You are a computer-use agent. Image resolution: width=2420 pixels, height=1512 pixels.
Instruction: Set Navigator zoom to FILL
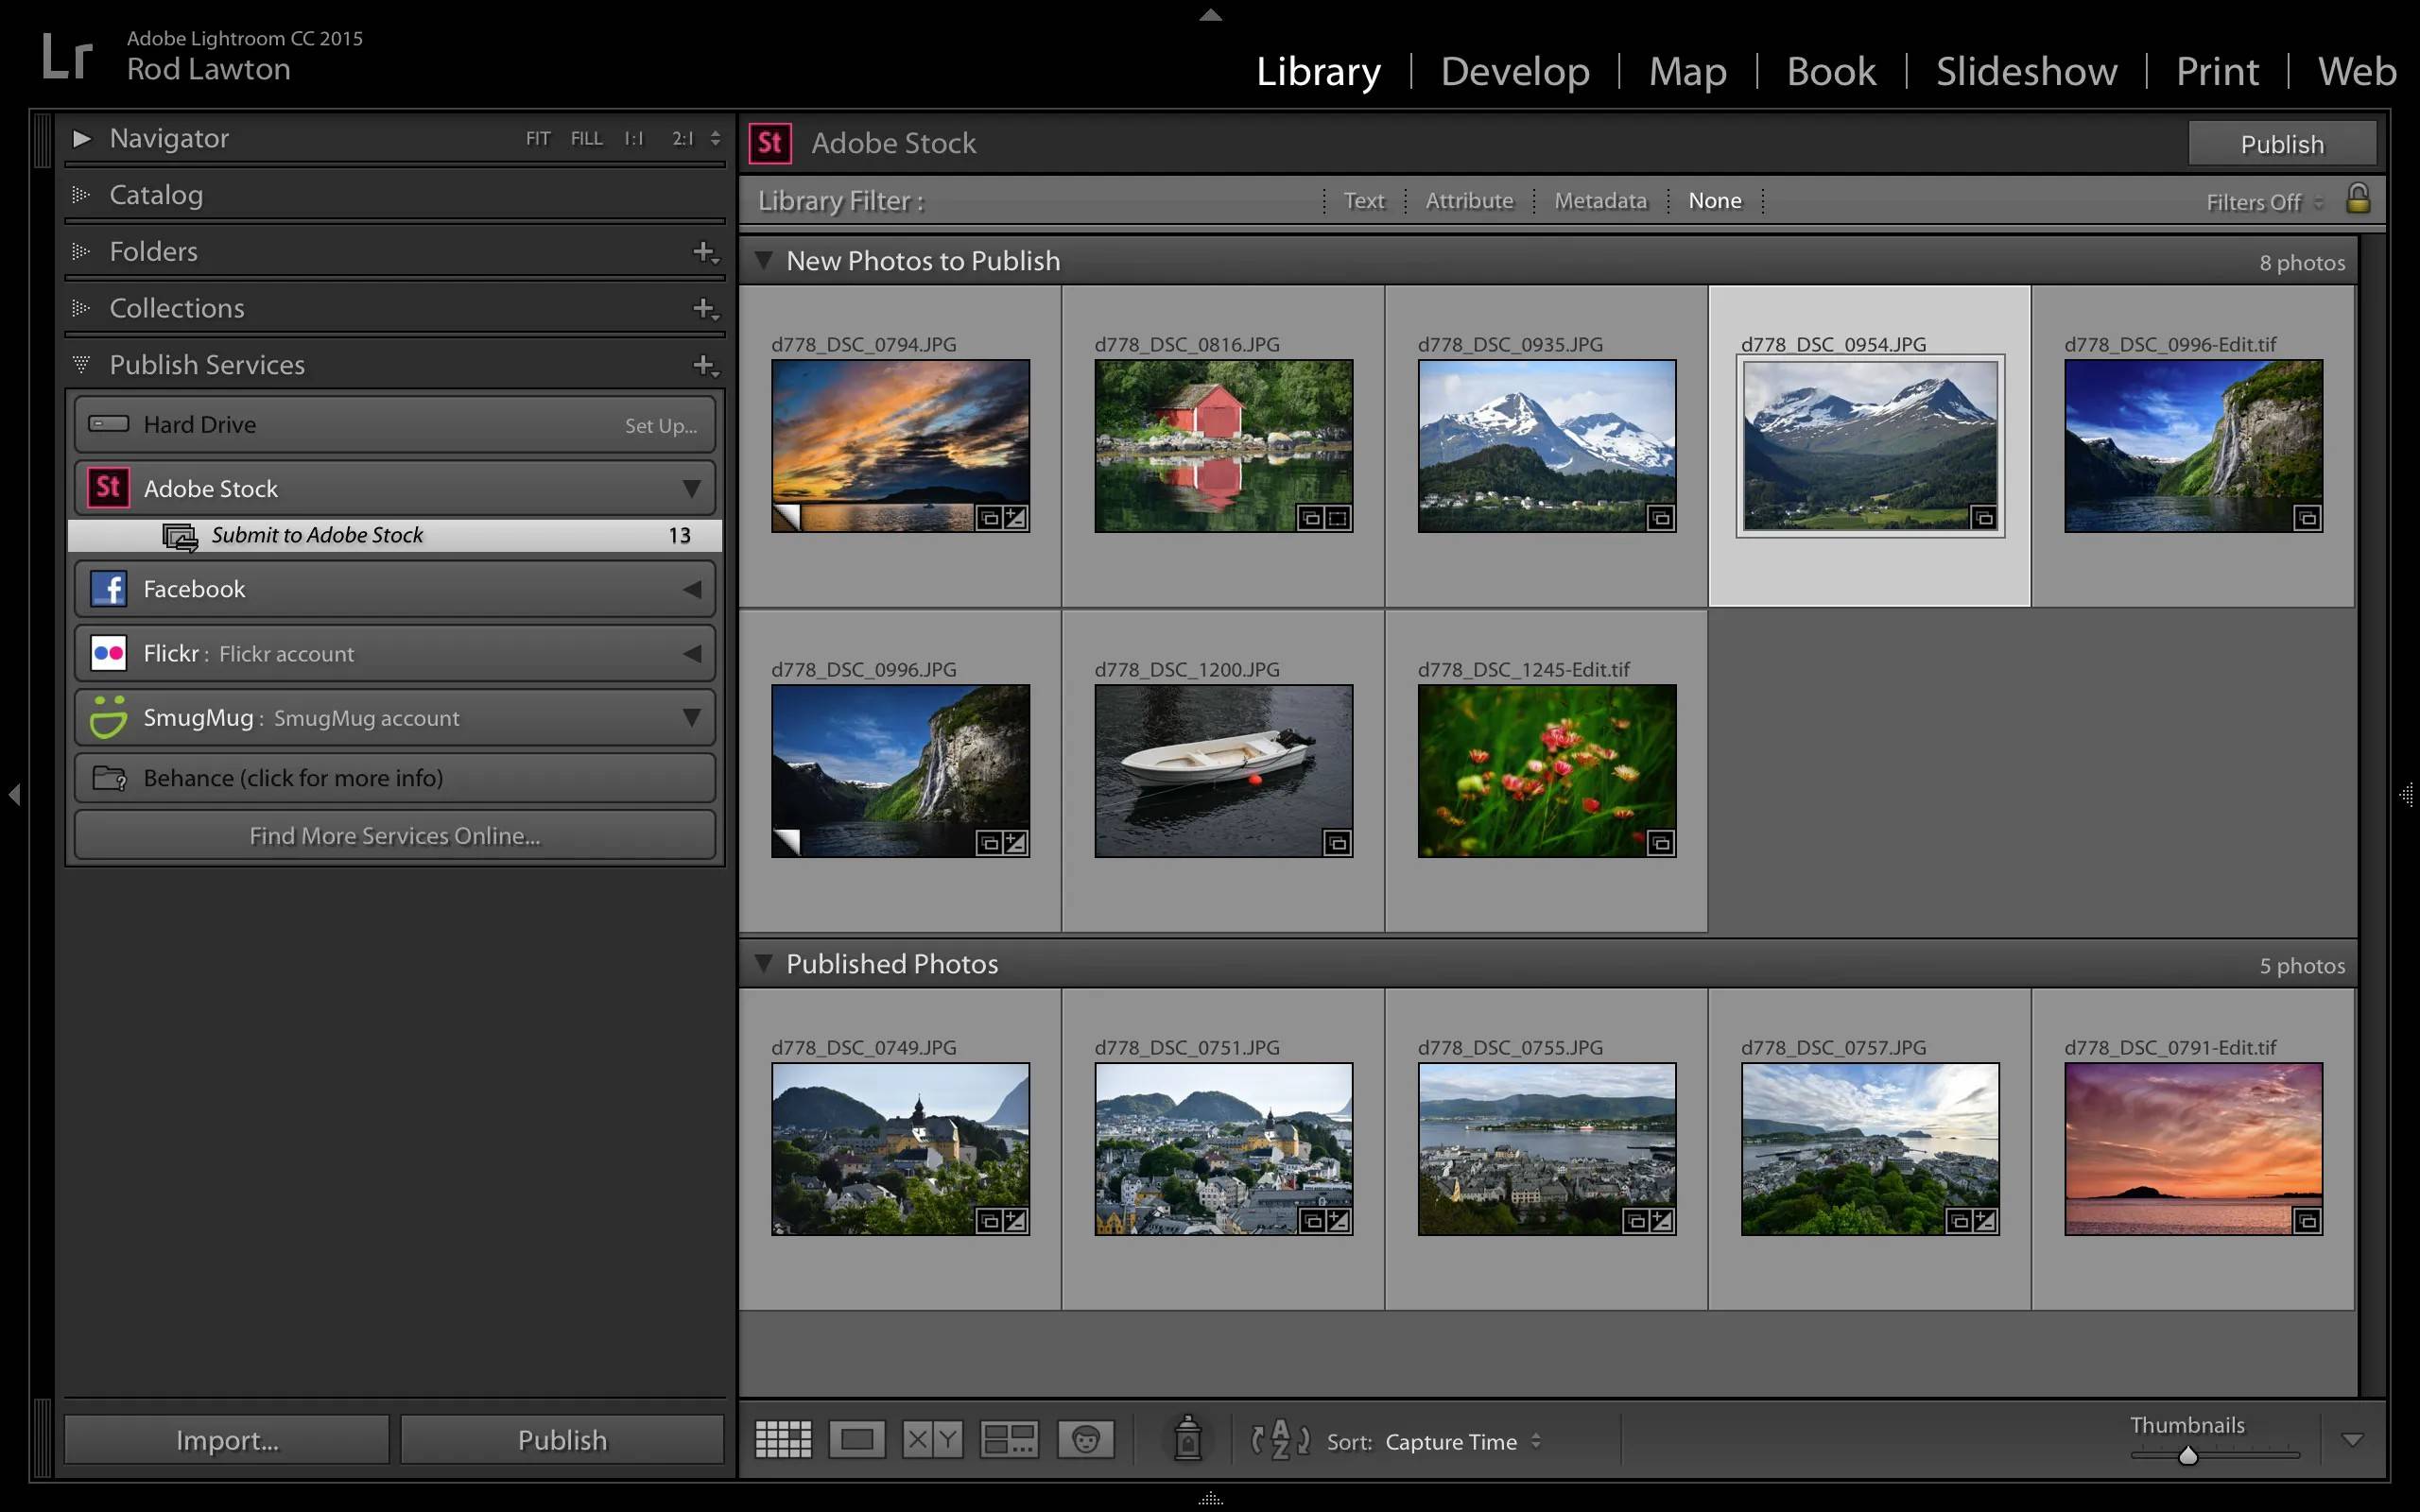click(x=586, y=139)
